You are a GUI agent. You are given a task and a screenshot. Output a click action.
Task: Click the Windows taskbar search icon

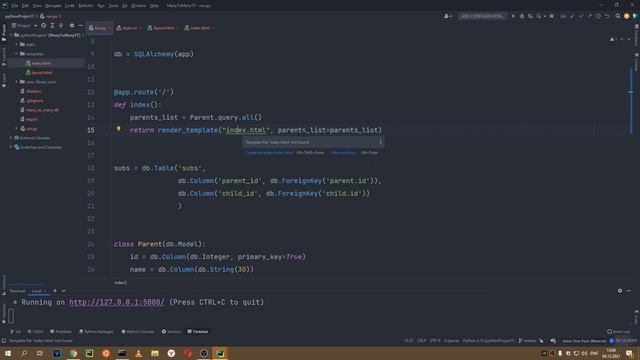tap(24, 353)
